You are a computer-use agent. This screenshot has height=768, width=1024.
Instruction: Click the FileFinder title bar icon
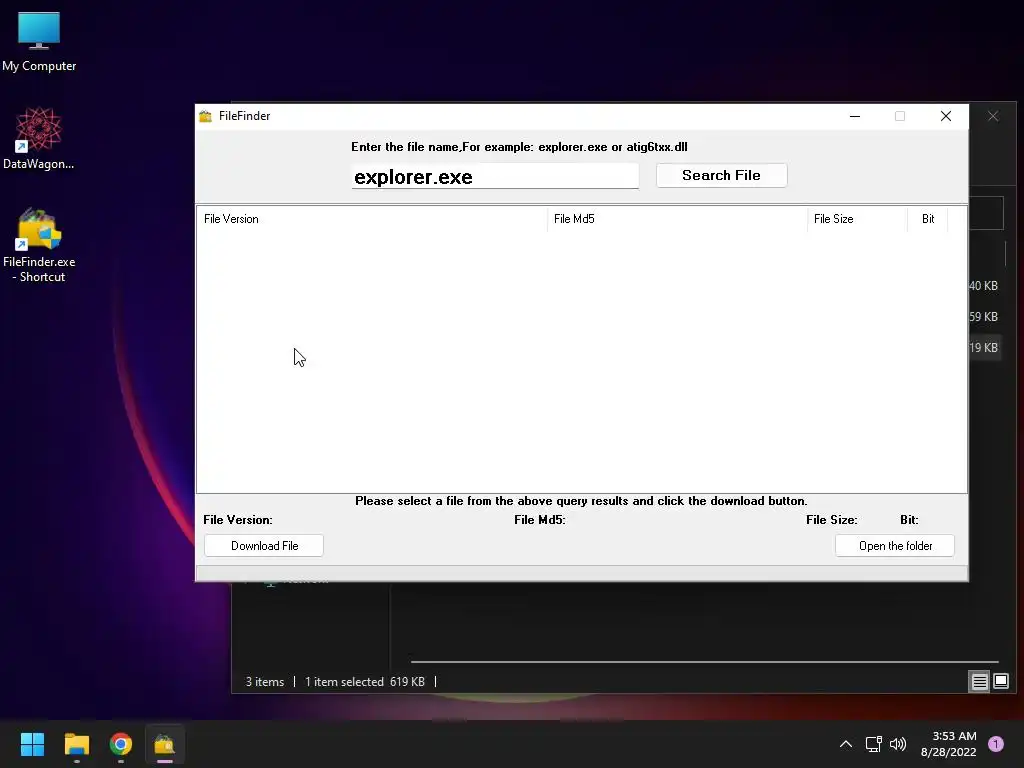click(x=206, y=116)
